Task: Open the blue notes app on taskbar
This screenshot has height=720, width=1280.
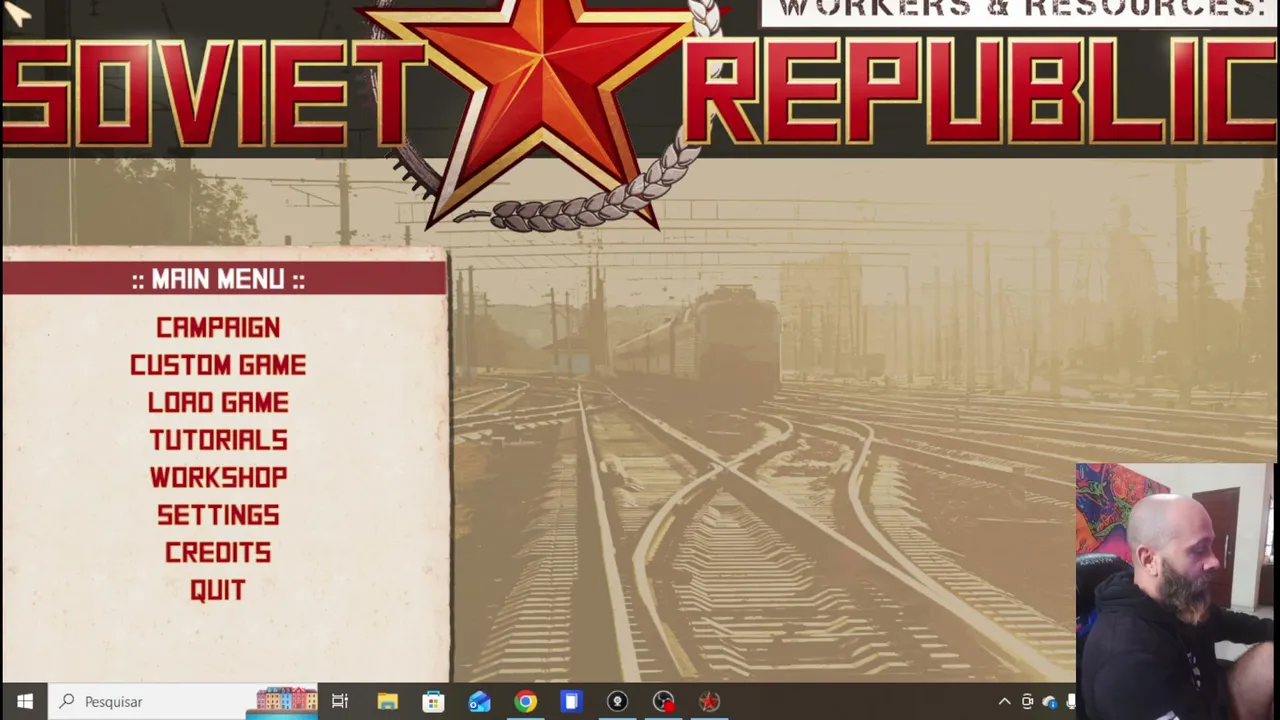Action: pos(571,702)
